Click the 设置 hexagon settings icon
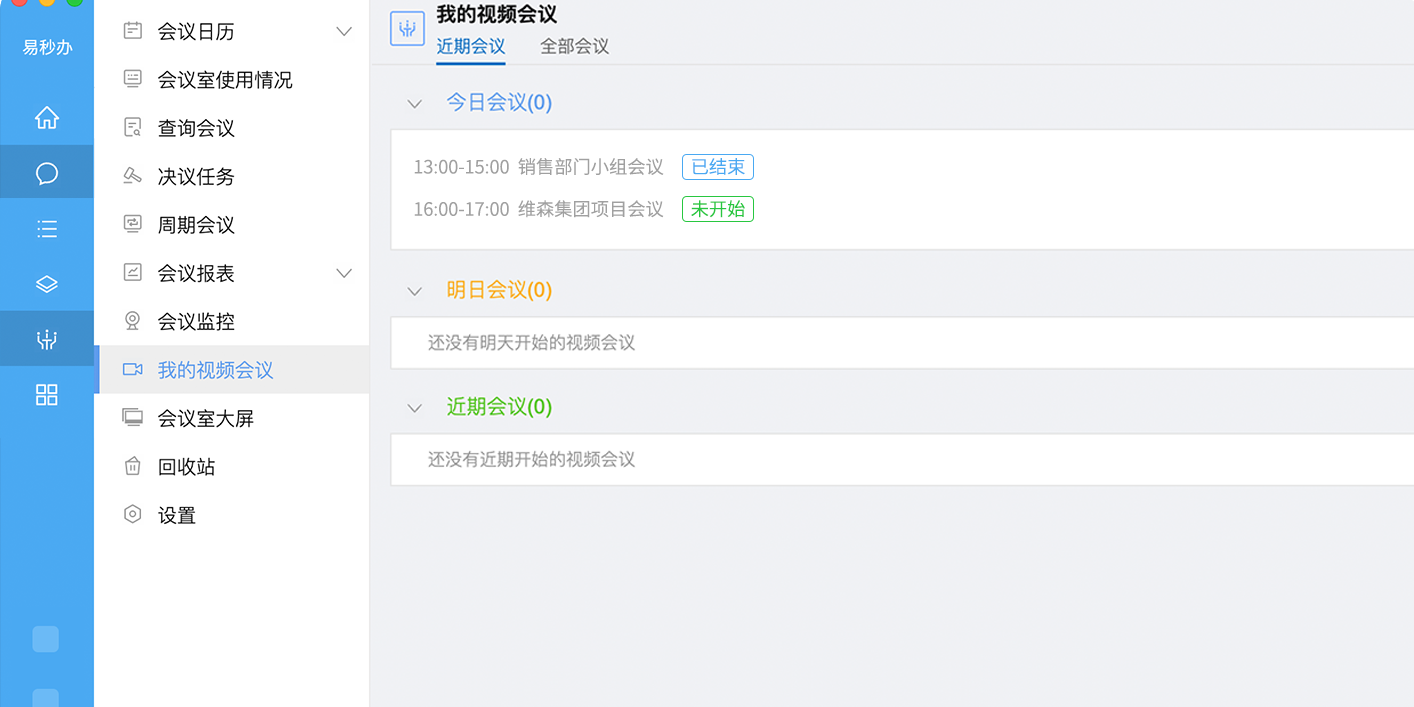Image resolution: width=1414 pixels, height=707 pixels. [132, 514]
